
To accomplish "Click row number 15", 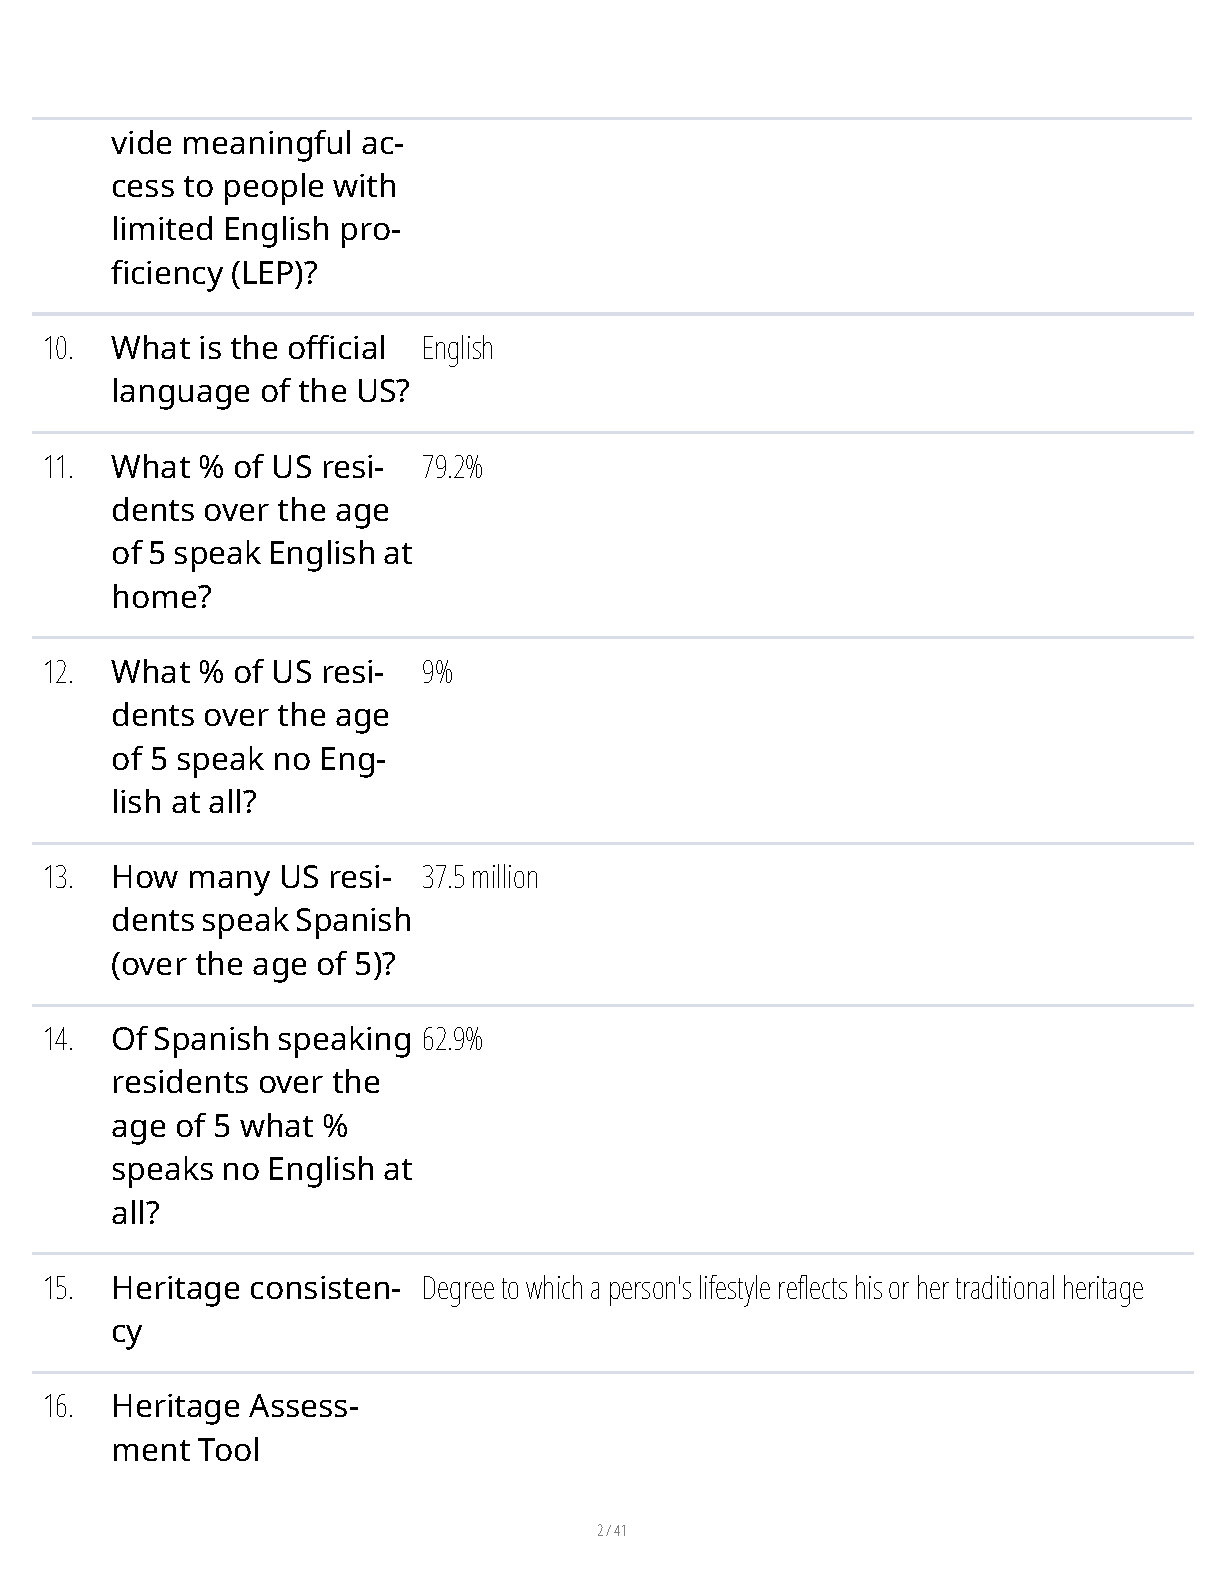I will 58,1289.
